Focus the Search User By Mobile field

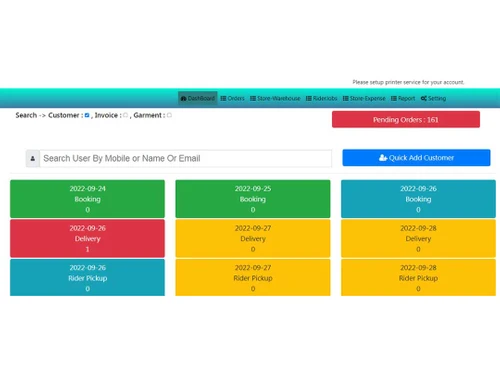[x=186, y=158]
